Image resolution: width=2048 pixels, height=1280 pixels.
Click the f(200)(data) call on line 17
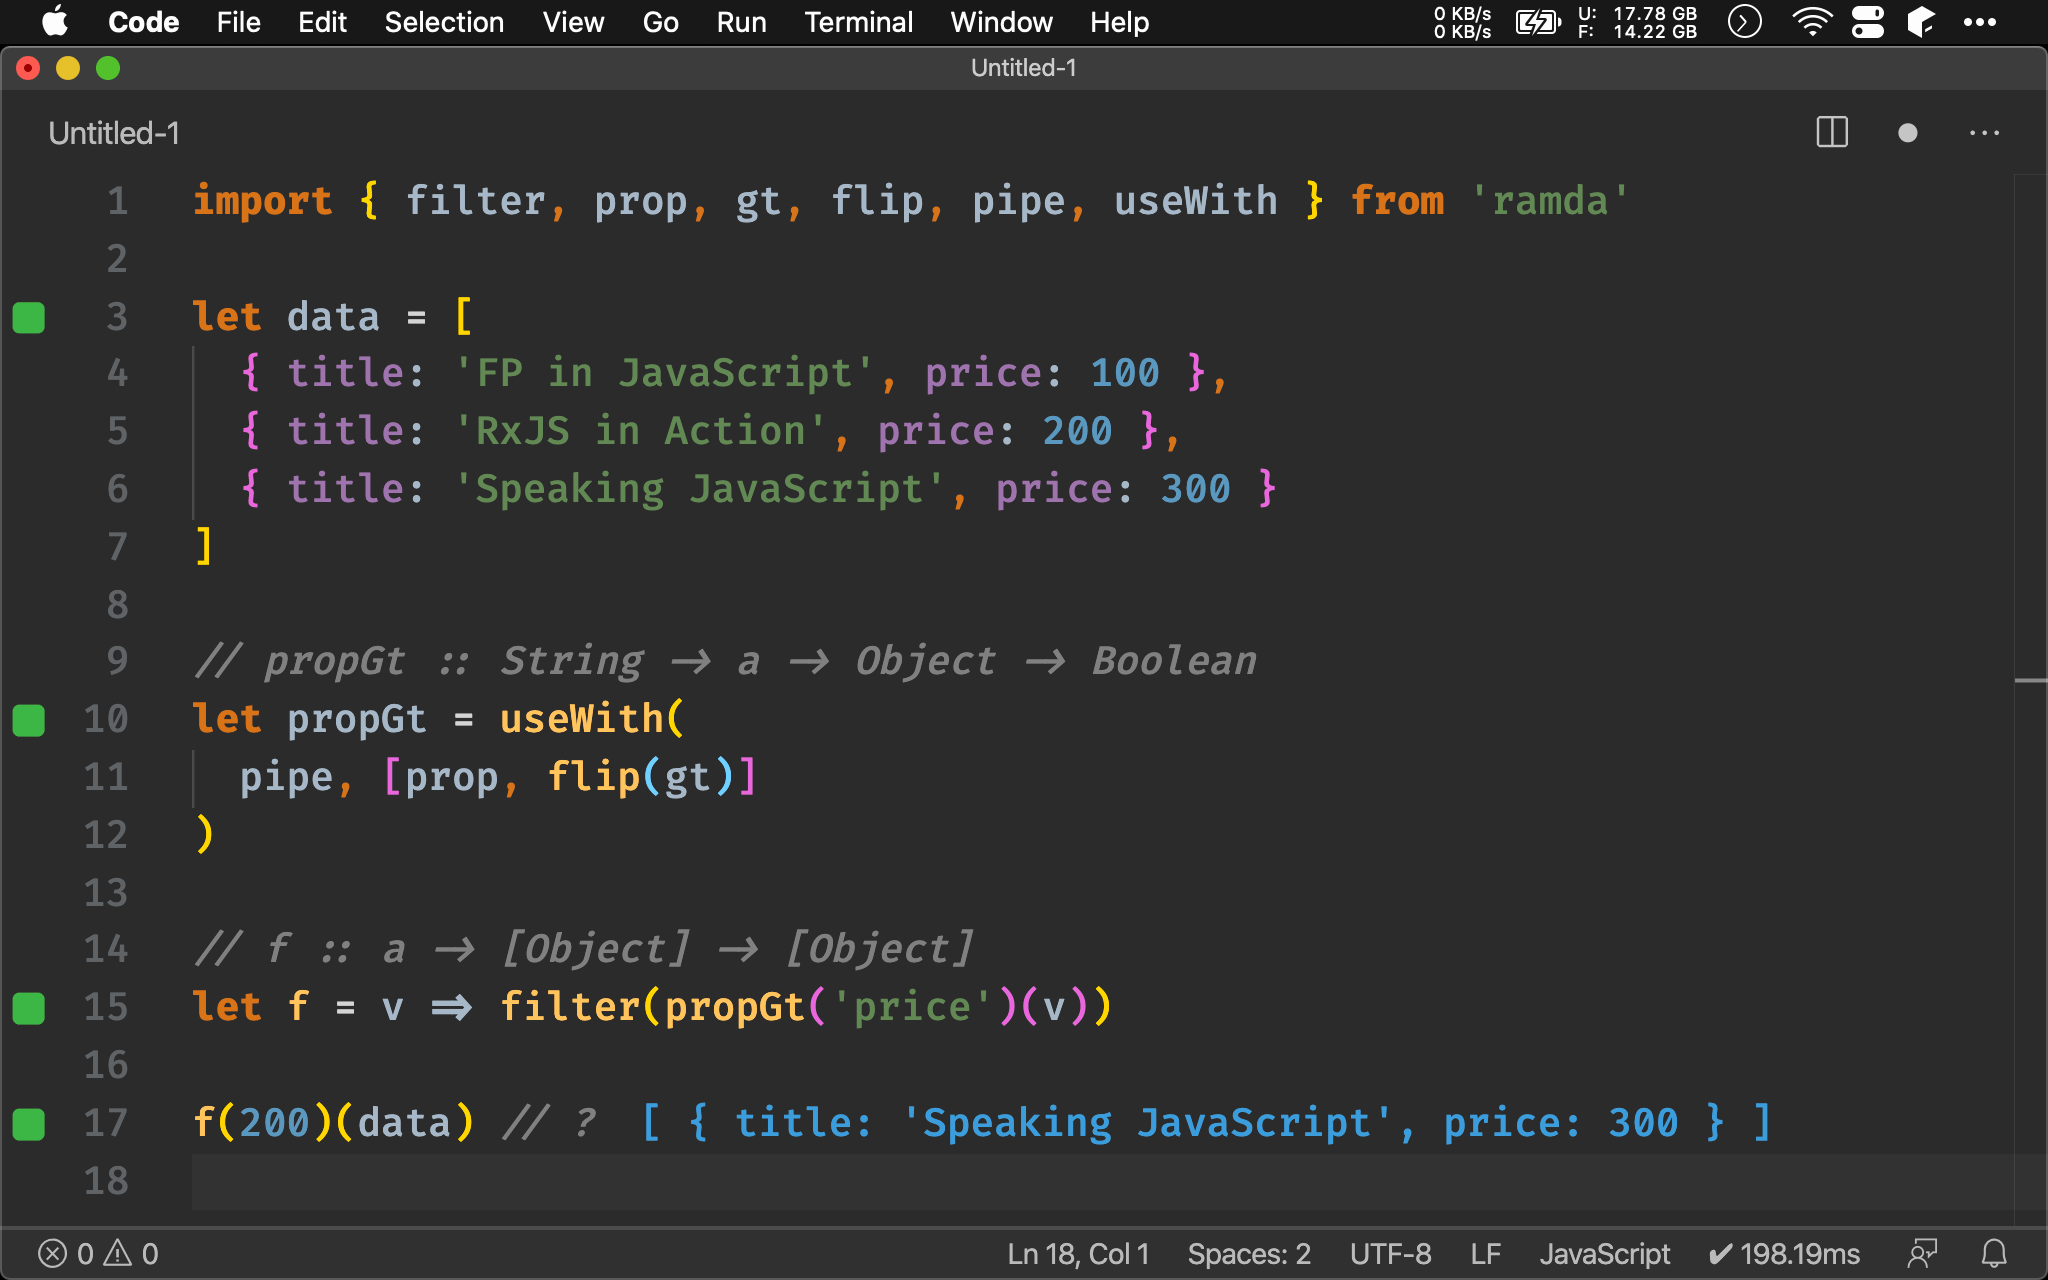coord(333,1123)
